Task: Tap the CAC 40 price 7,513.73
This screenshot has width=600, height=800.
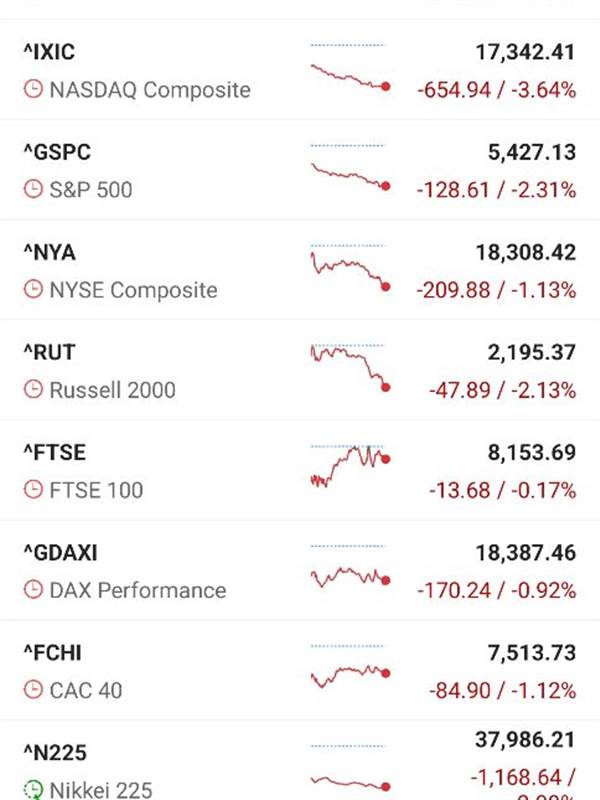Action: pos(532,653)
